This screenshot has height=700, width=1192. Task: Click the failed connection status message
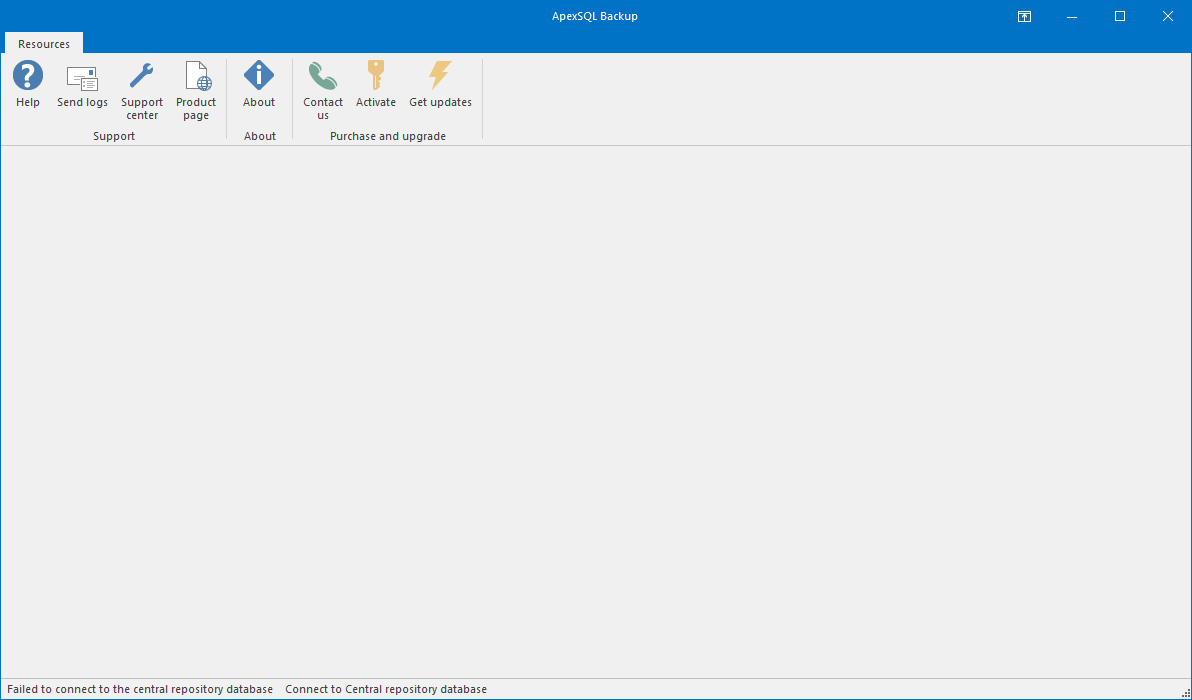click(x=138, y=689)
